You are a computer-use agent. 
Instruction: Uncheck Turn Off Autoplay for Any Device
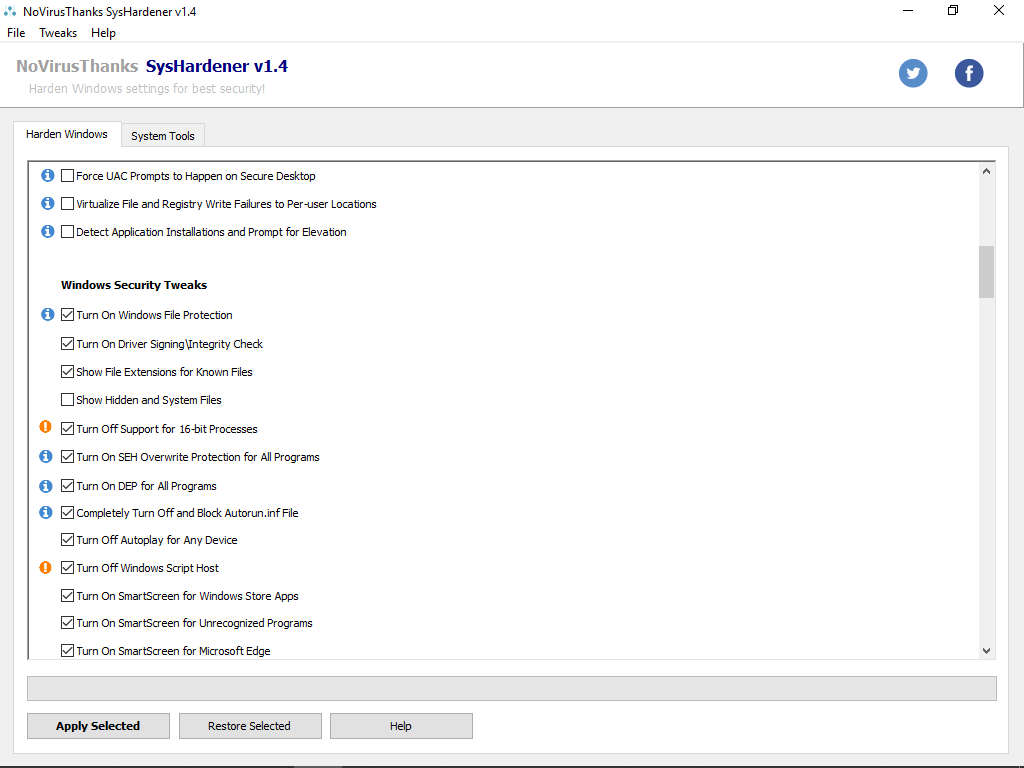(67, 539)
